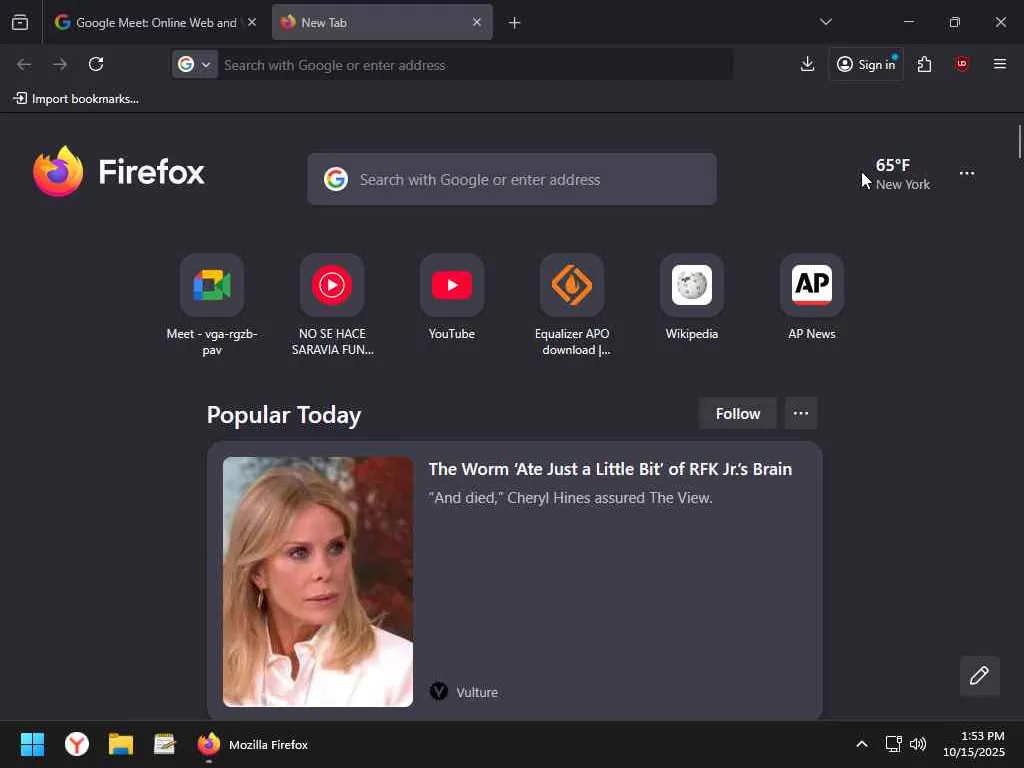Open a new tab with plus button
This screenshot has width=1024, height=768.
pyautogui.click(x=515, y=23)
